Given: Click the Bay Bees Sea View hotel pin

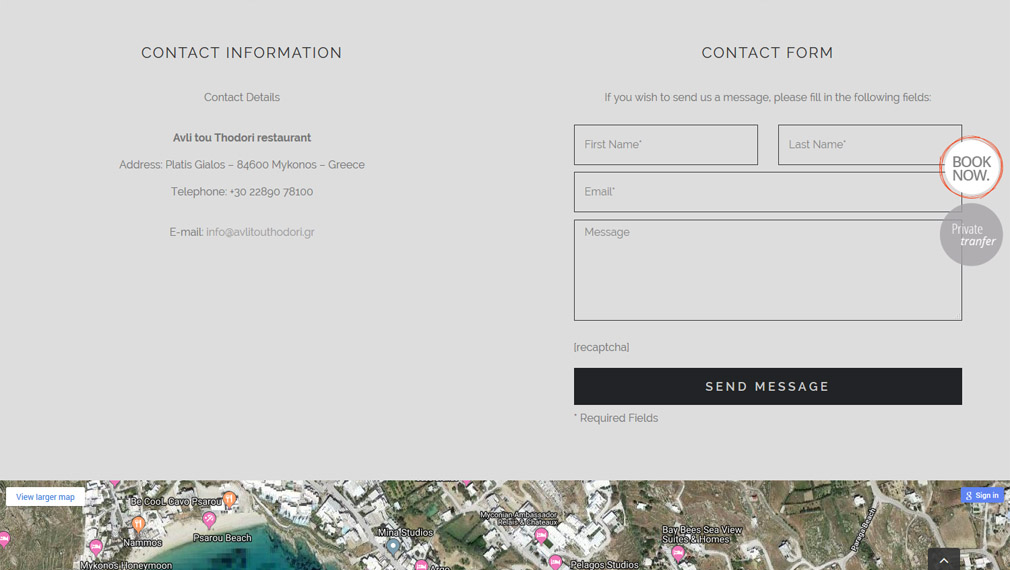Looking at the screenshot, I should coord(678,553).
